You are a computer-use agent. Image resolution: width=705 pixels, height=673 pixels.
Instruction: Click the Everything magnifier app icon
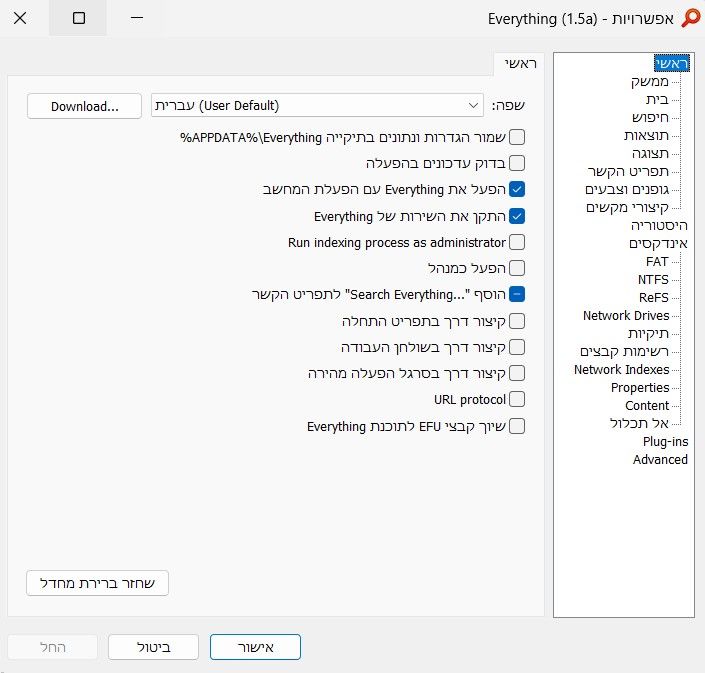tap(691, 18)
